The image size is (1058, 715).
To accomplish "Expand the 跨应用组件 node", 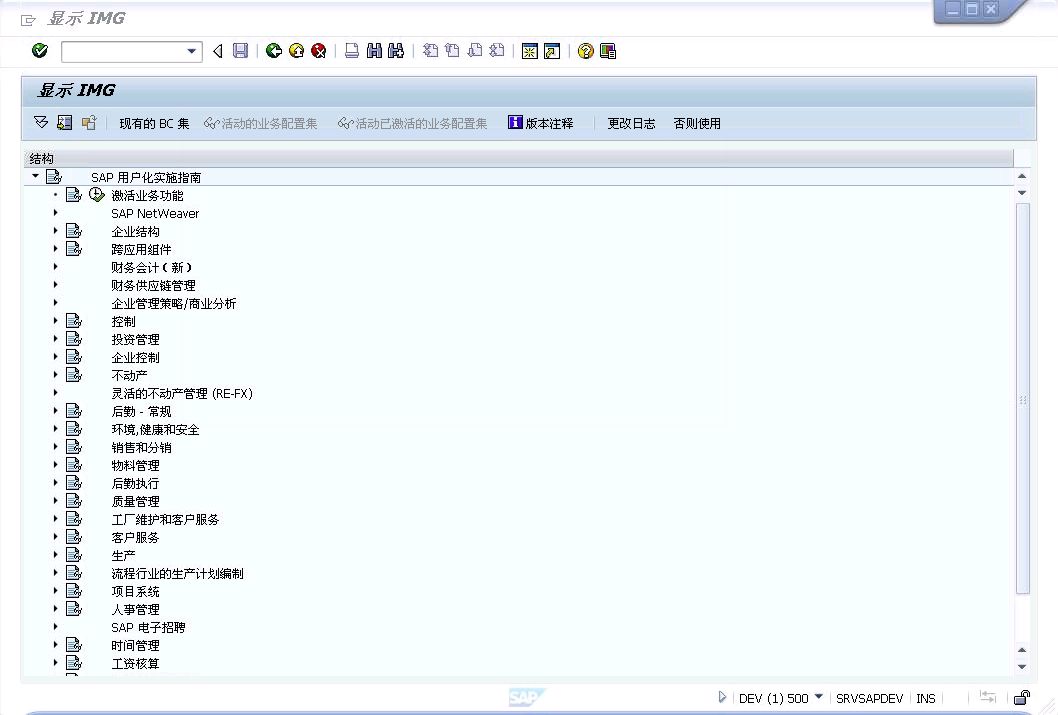I will [55, 249].
